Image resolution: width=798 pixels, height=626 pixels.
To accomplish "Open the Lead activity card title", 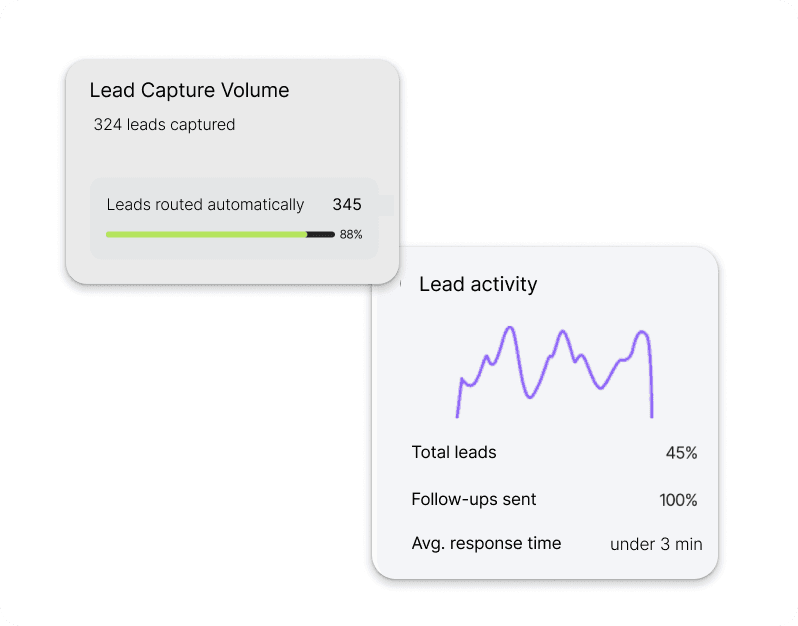I will [x=478, y=284].
